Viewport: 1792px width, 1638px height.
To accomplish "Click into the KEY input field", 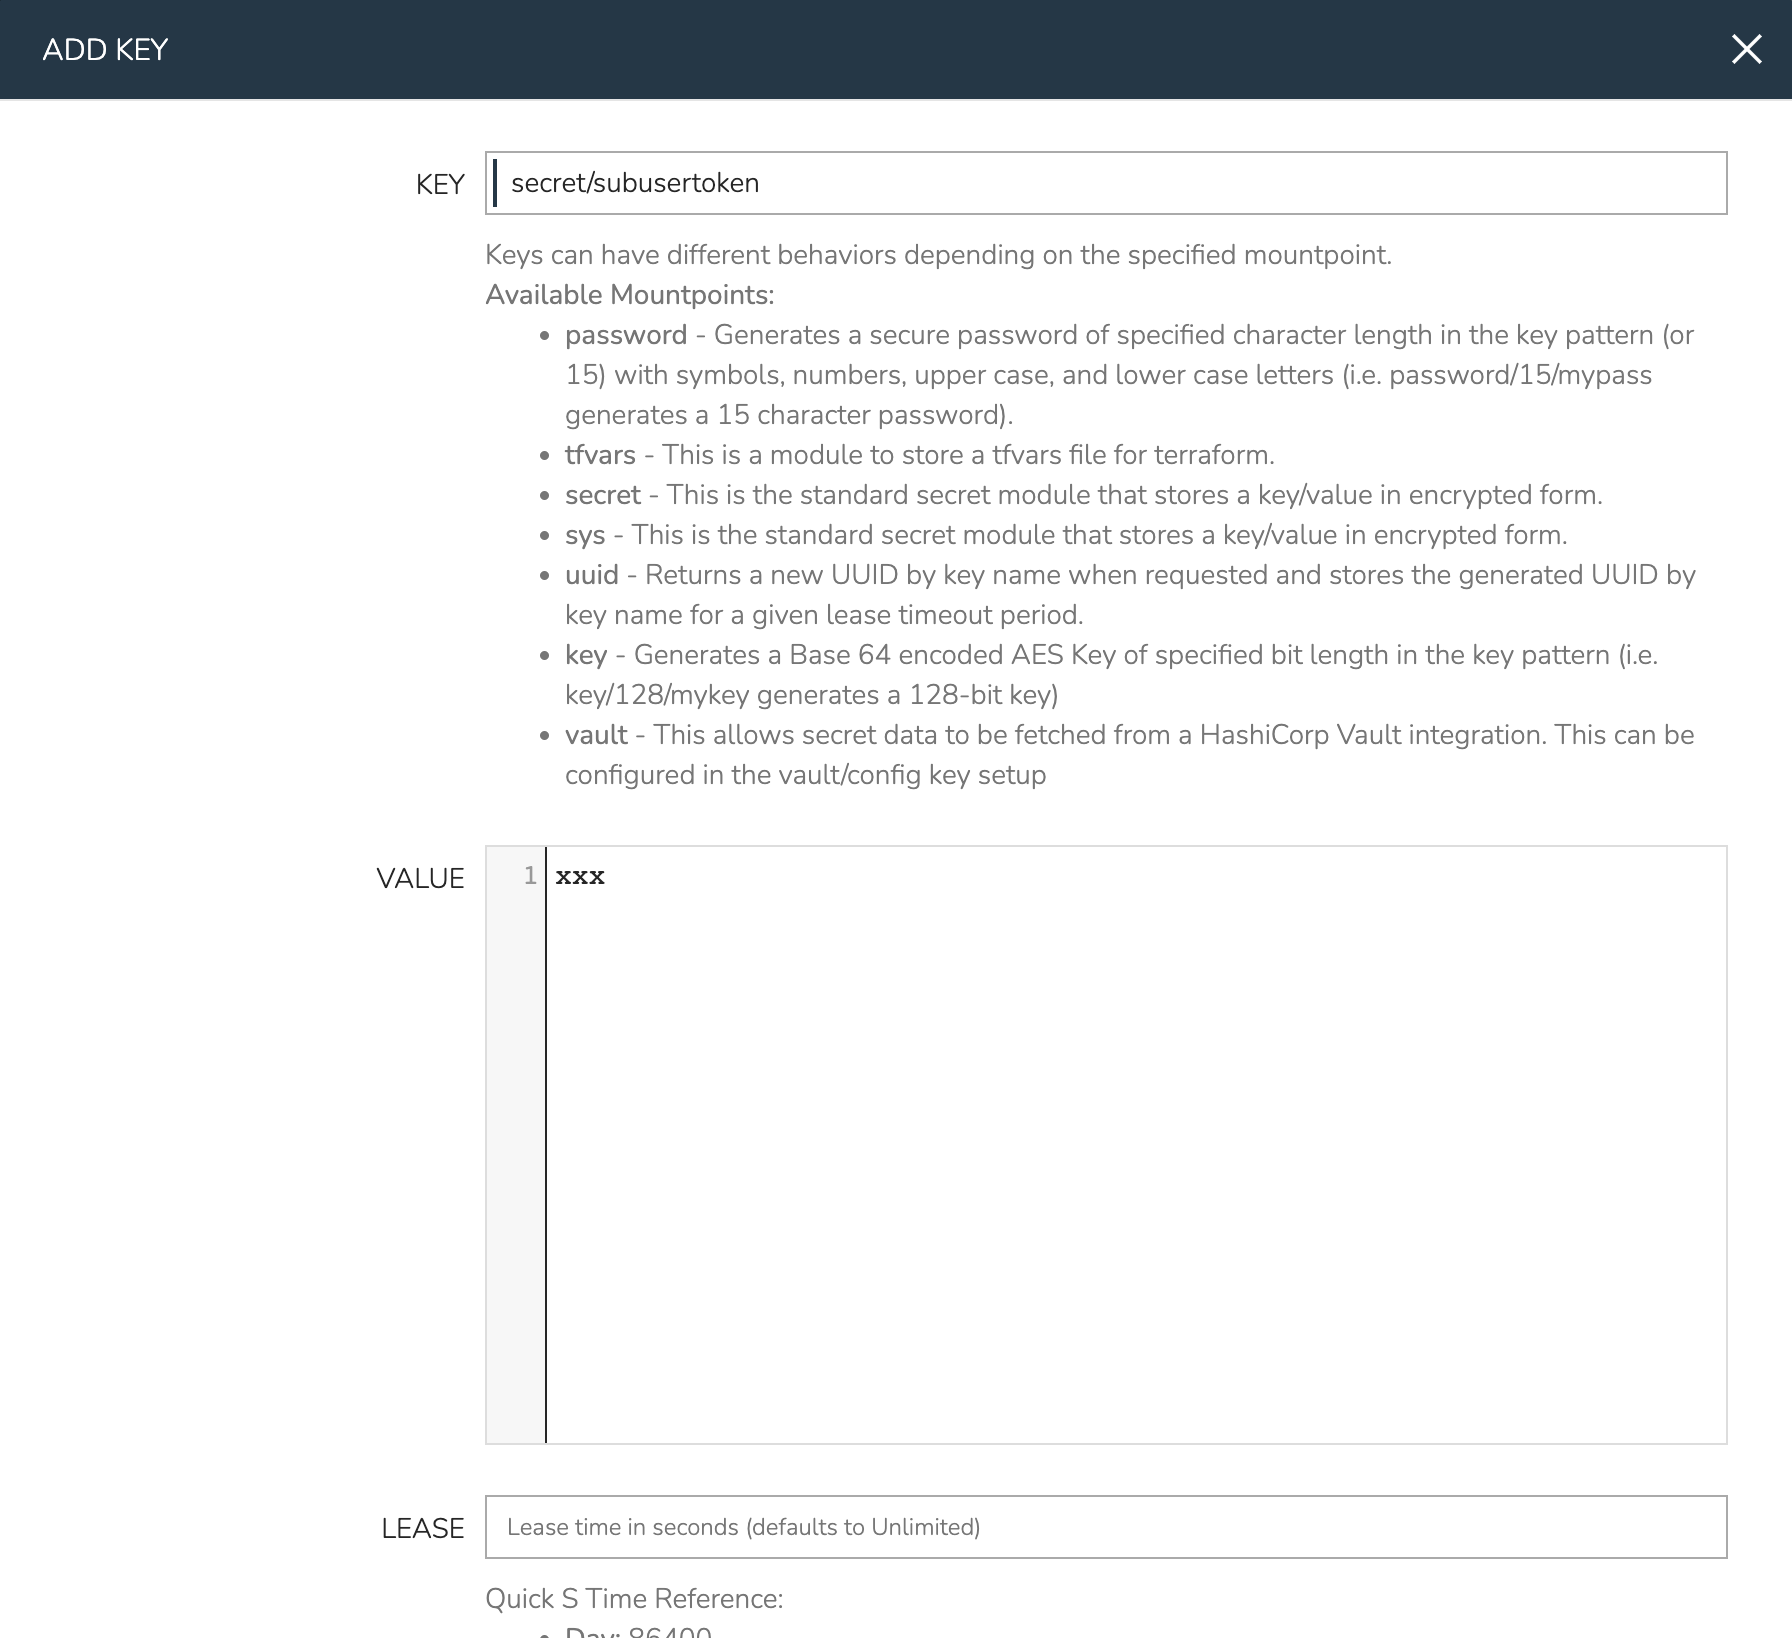I will (x=1105, y=183).
